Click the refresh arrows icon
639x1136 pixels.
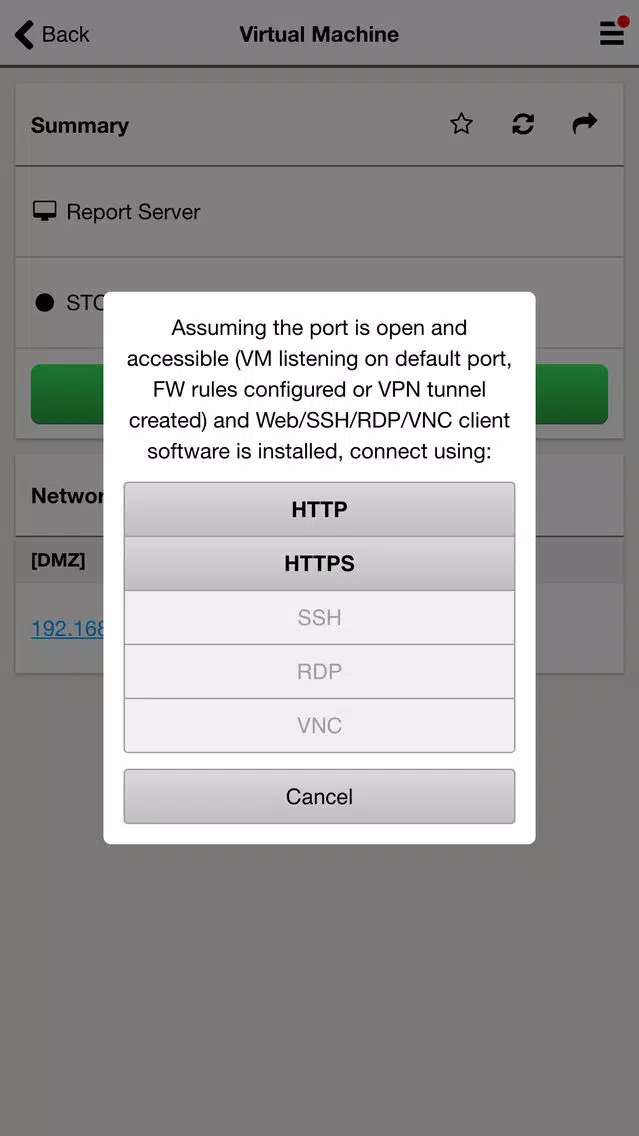[523, 124]
